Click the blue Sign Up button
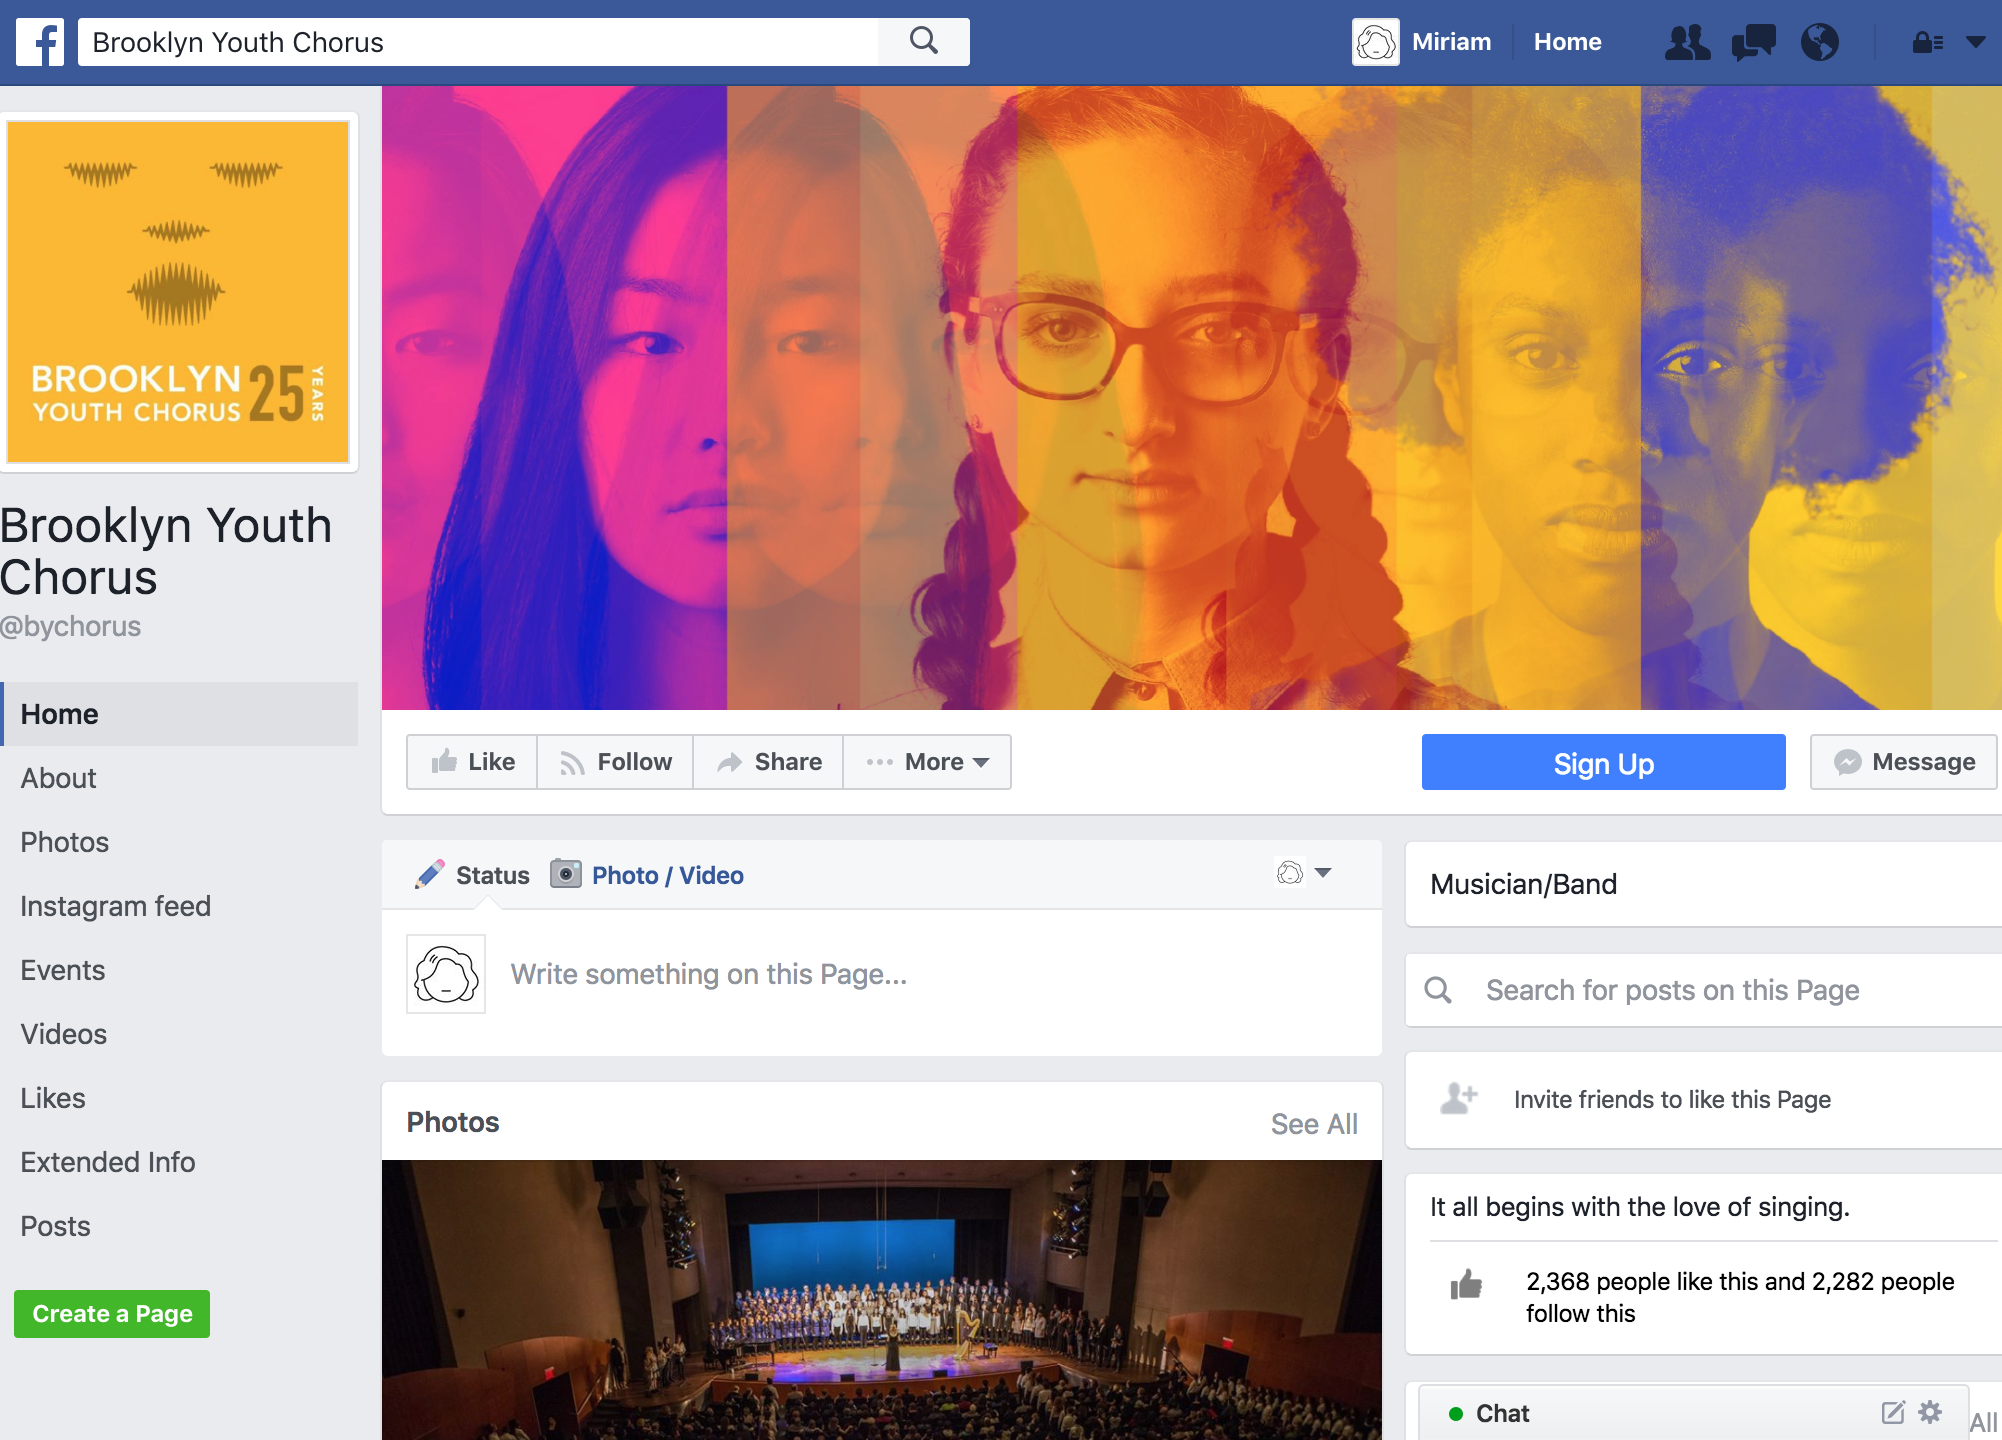 (x=1603, y=763)
